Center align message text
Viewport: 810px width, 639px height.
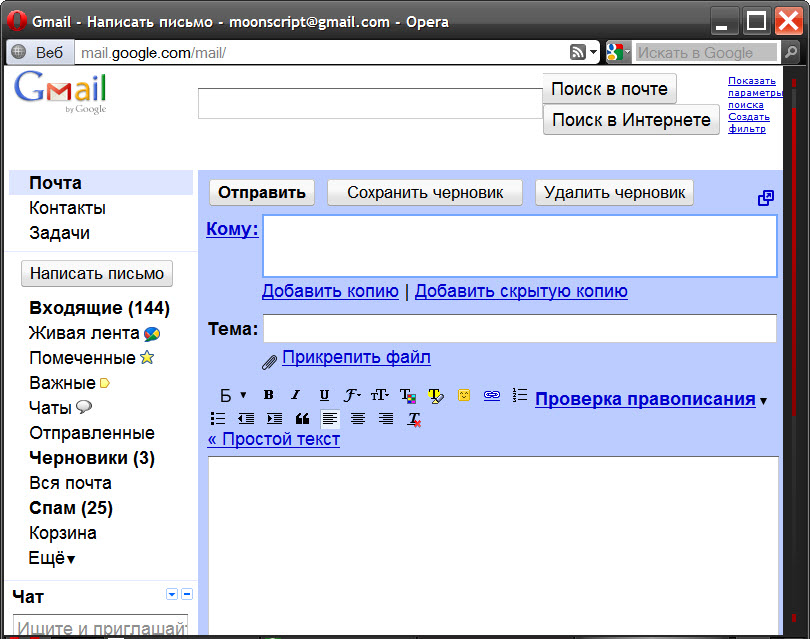click(x=358, y=418)
